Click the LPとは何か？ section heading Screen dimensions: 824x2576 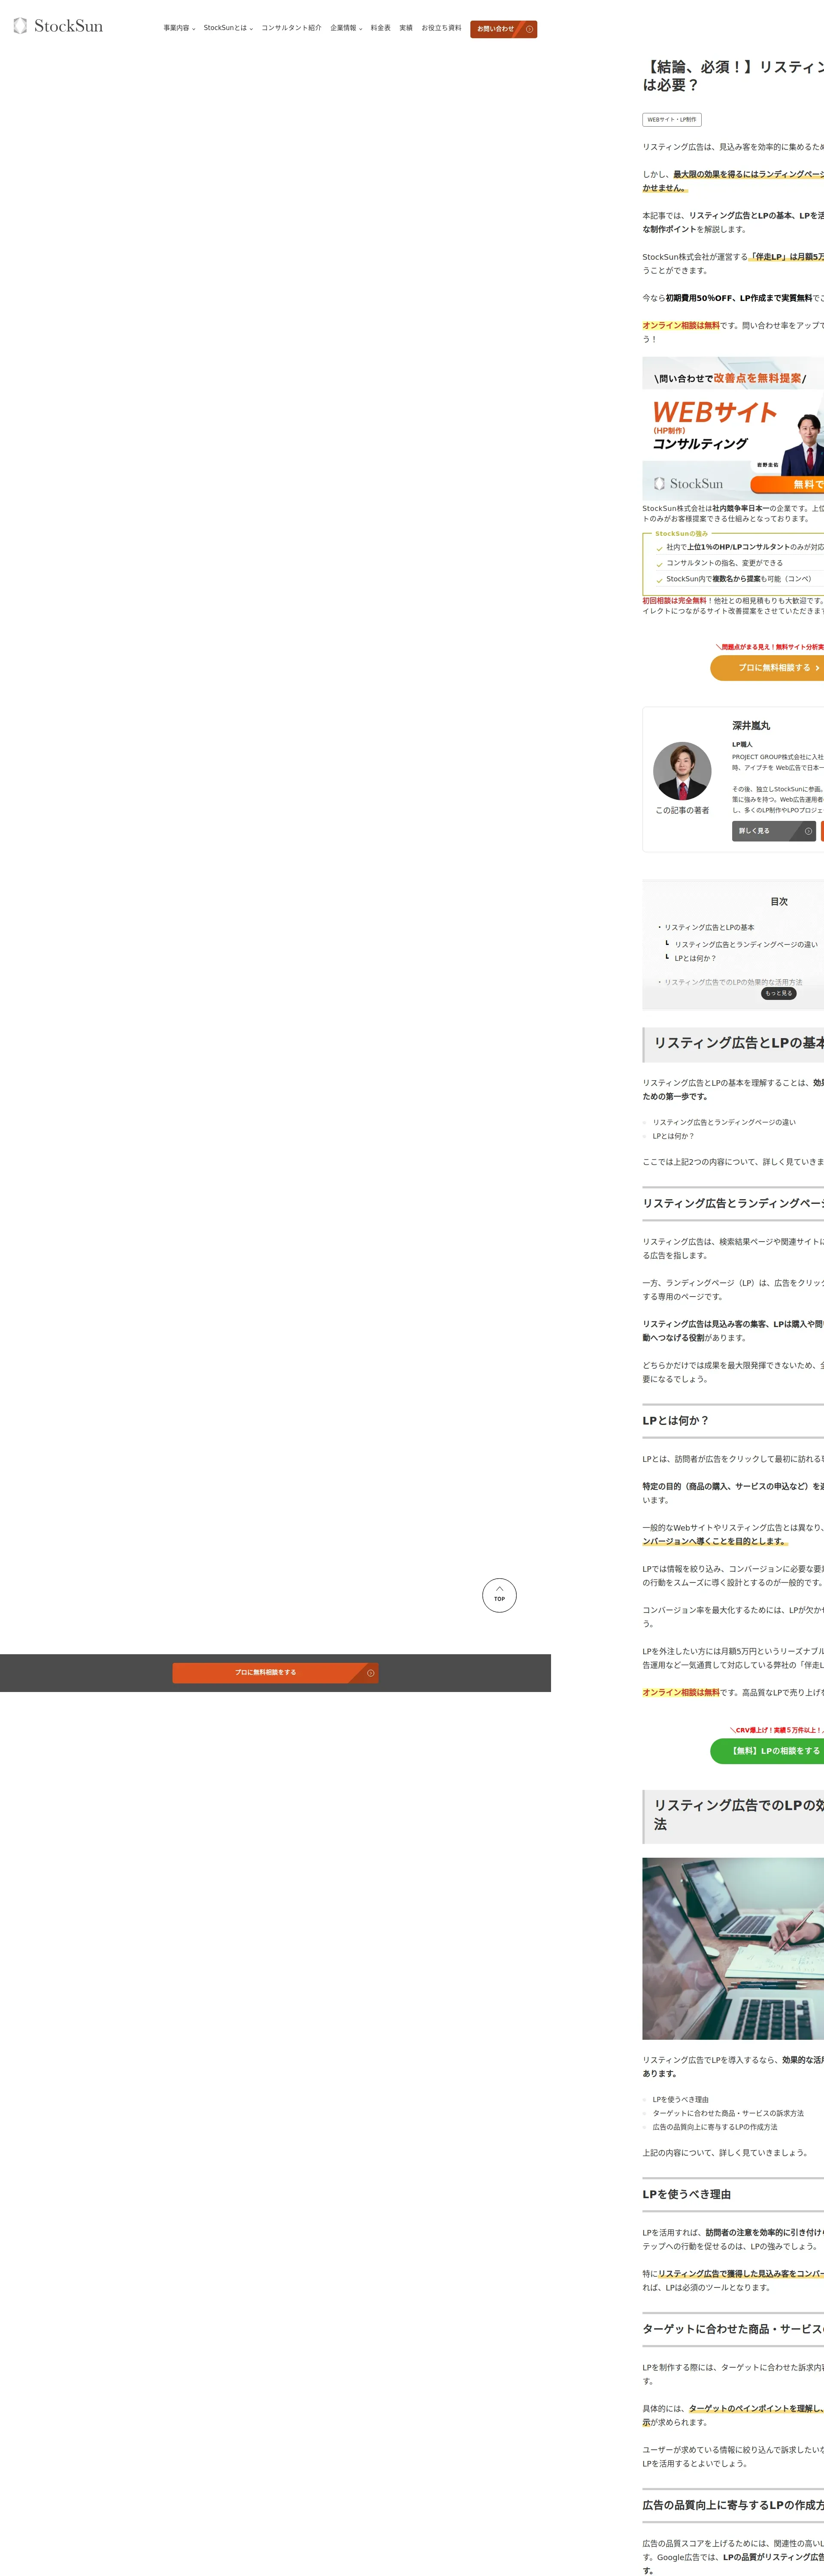click(675, 1421)
